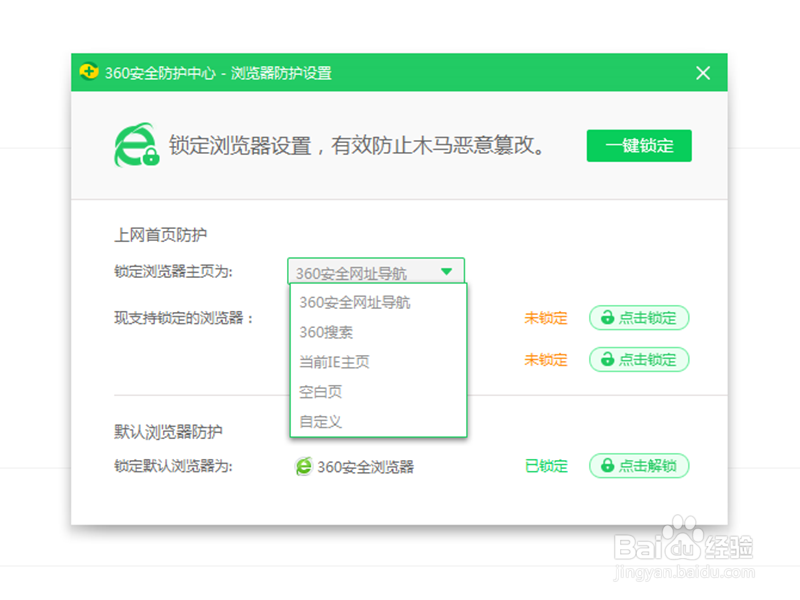Click the second orange 未锁定 status text

pos(545,360)
